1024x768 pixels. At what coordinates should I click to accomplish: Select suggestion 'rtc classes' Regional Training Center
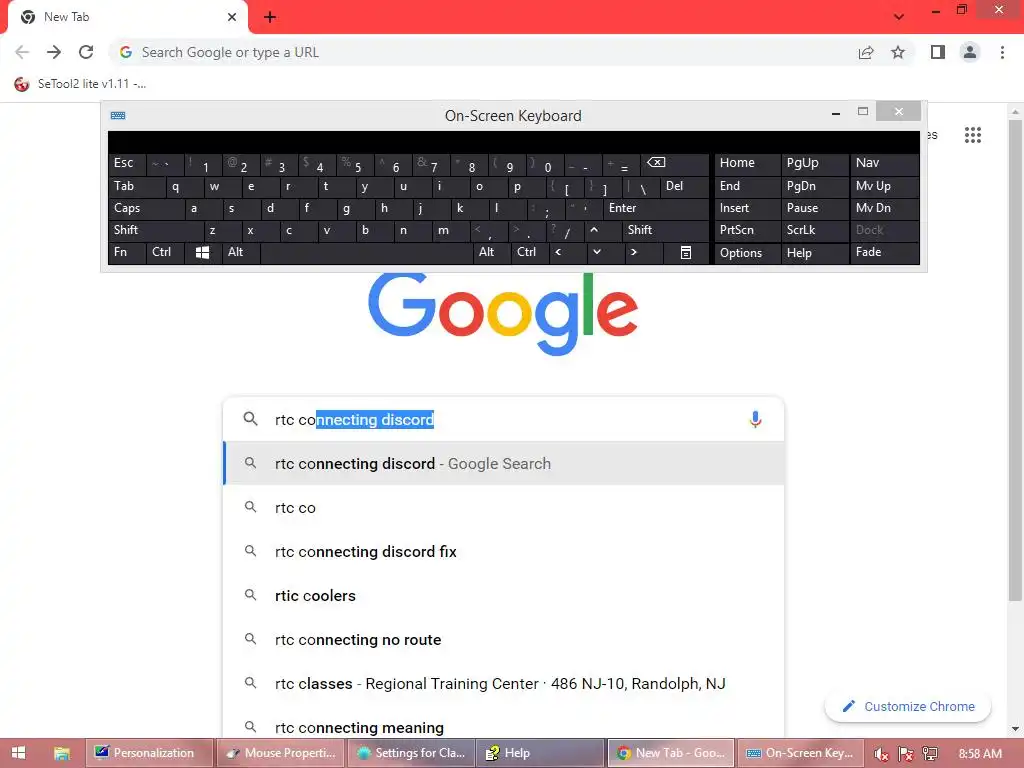click(503, 684)
